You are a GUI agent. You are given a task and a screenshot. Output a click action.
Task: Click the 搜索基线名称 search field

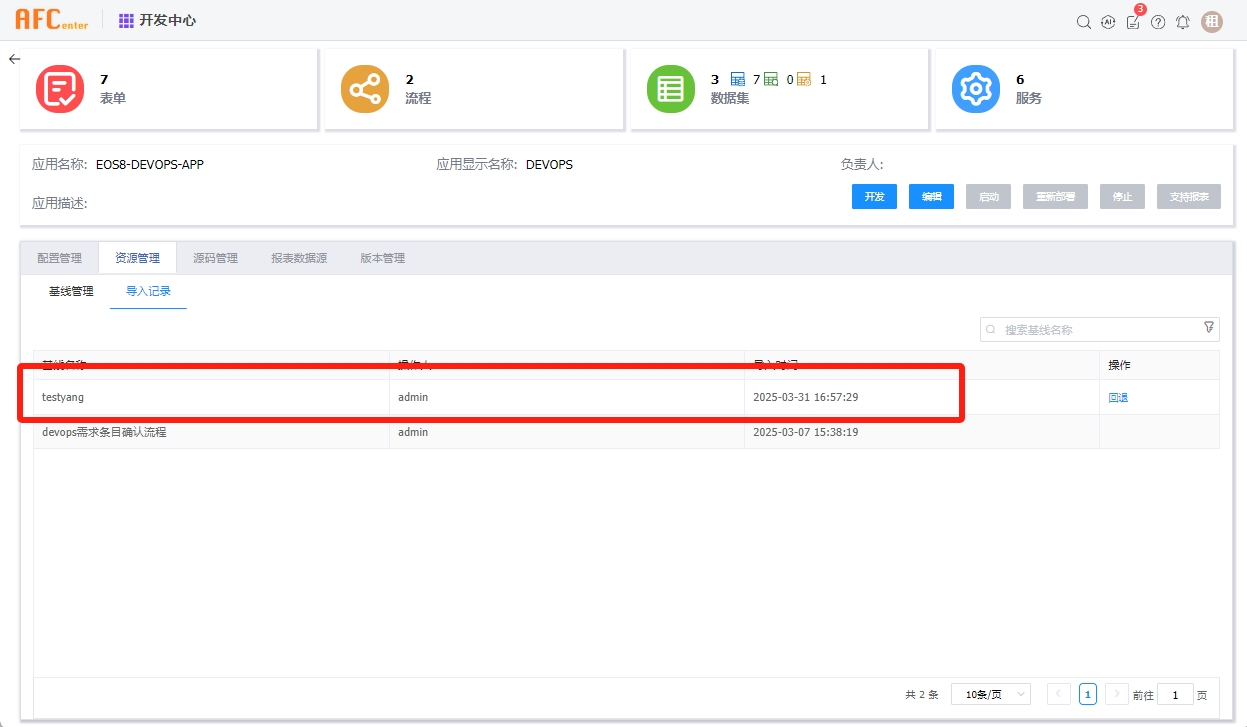pyautogui.click(x=1099, y=329)
